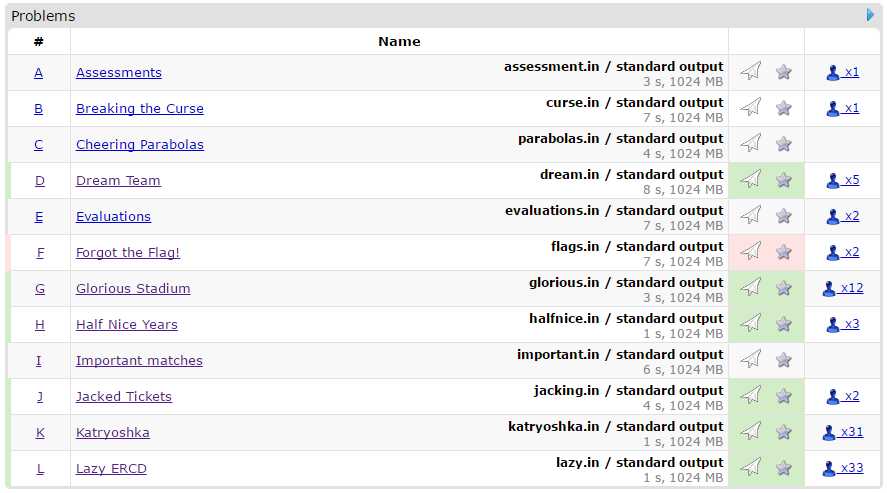The width and height of the screenshot is (887, 493).
Task: Click problem letter D link
Action: [x=40, y=180]
